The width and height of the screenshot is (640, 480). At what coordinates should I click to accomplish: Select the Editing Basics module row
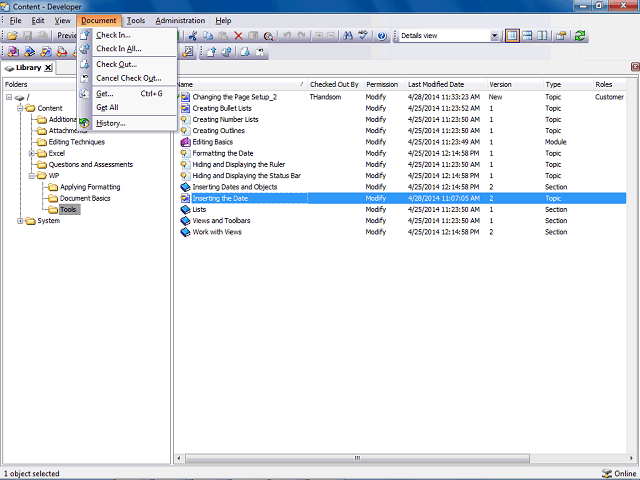402,142
